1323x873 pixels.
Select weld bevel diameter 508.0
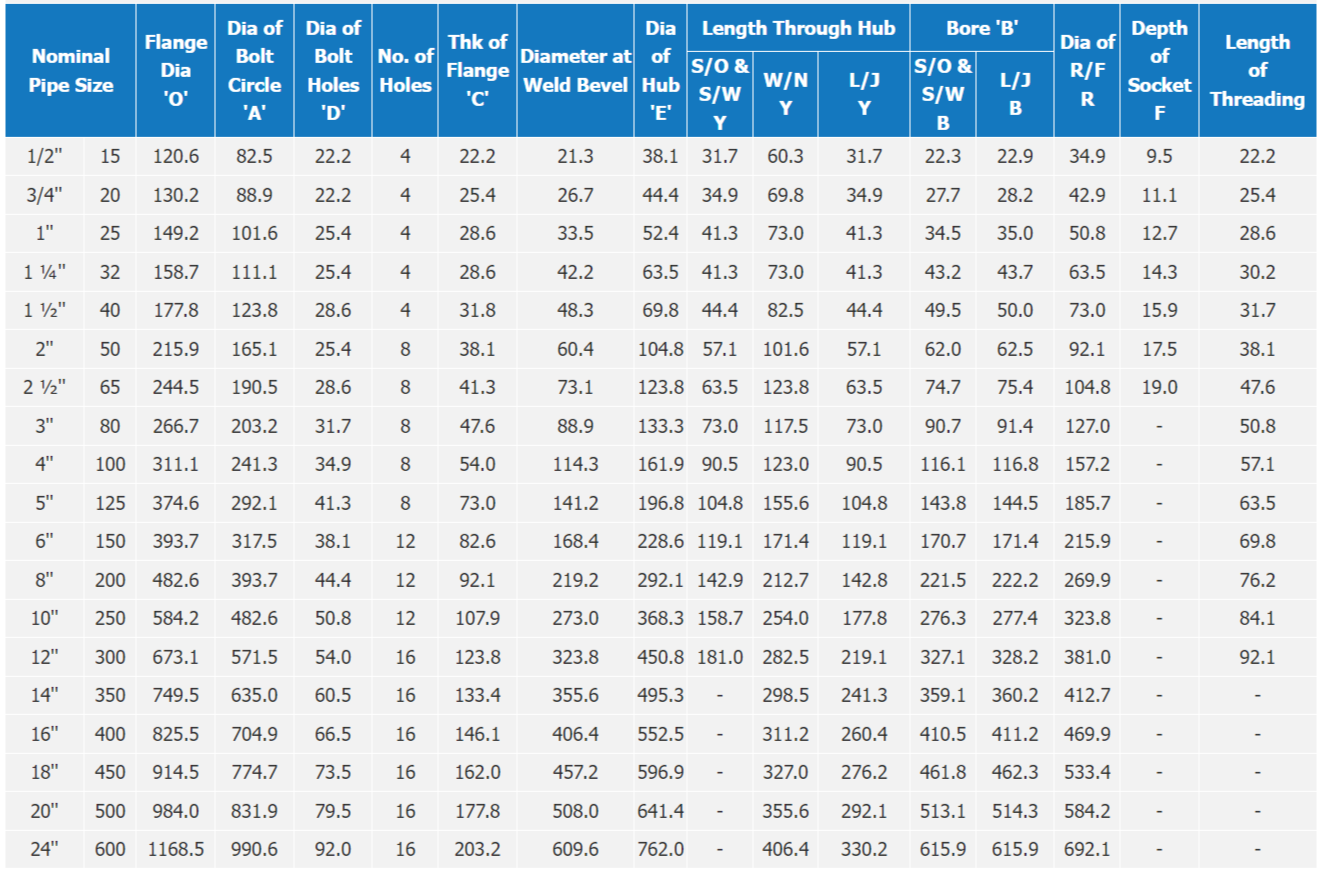(576, 811)
